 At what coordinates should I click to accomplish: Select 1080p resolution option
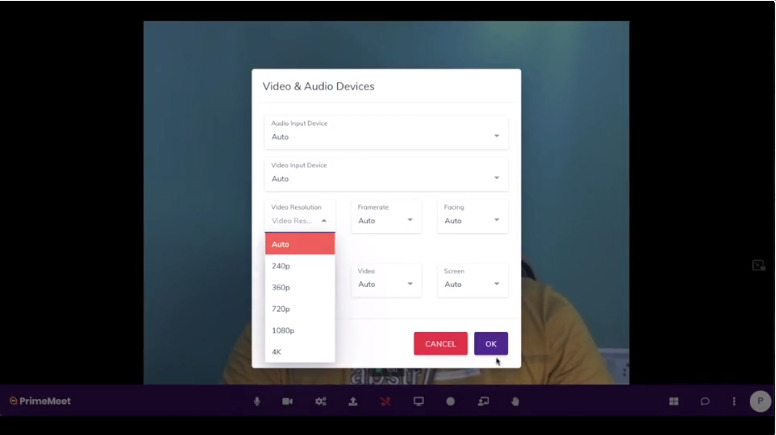[x=300, y=330]
